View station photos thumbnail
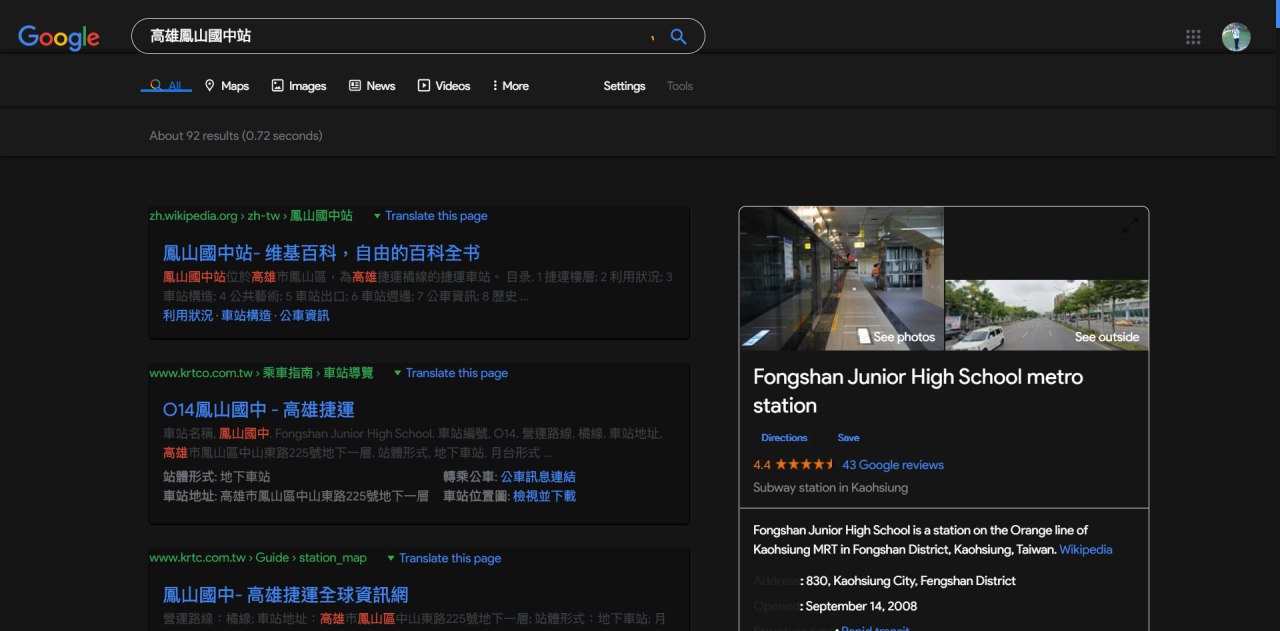The image size is (1280, 631). (841, 278)
